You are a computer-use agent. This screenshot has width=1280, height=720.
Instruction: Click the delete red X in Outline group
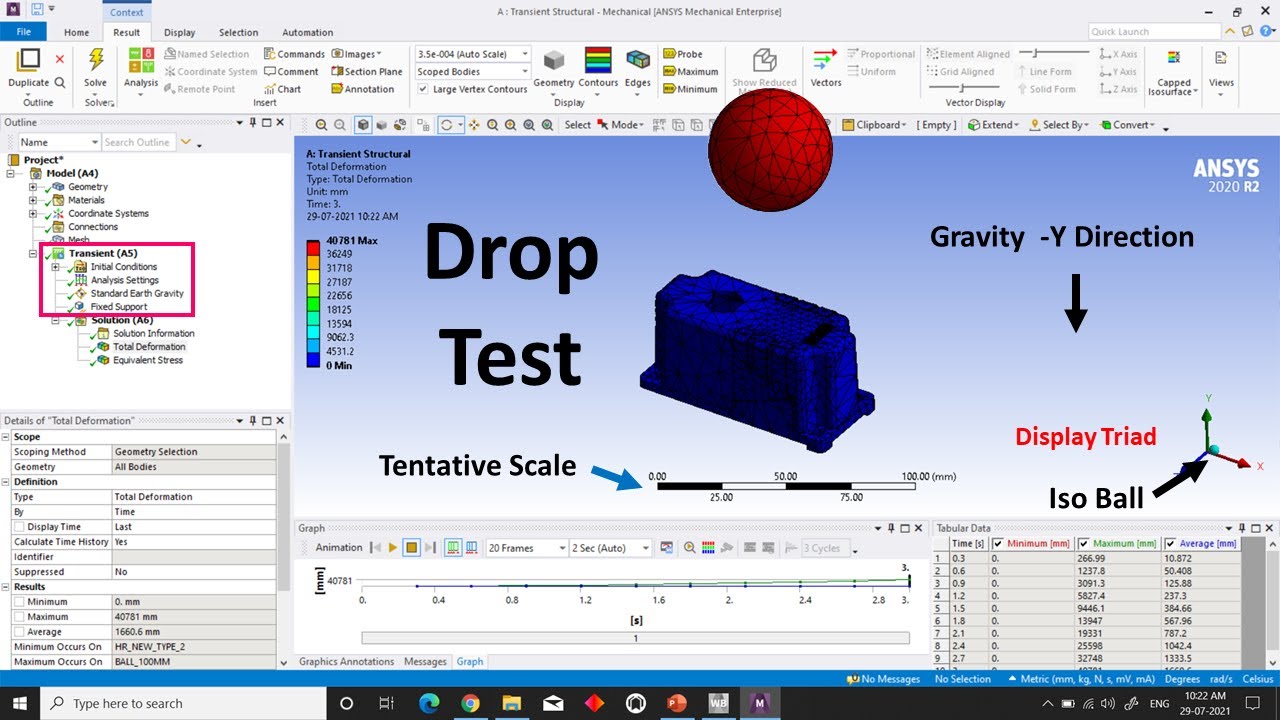(60, 60)
